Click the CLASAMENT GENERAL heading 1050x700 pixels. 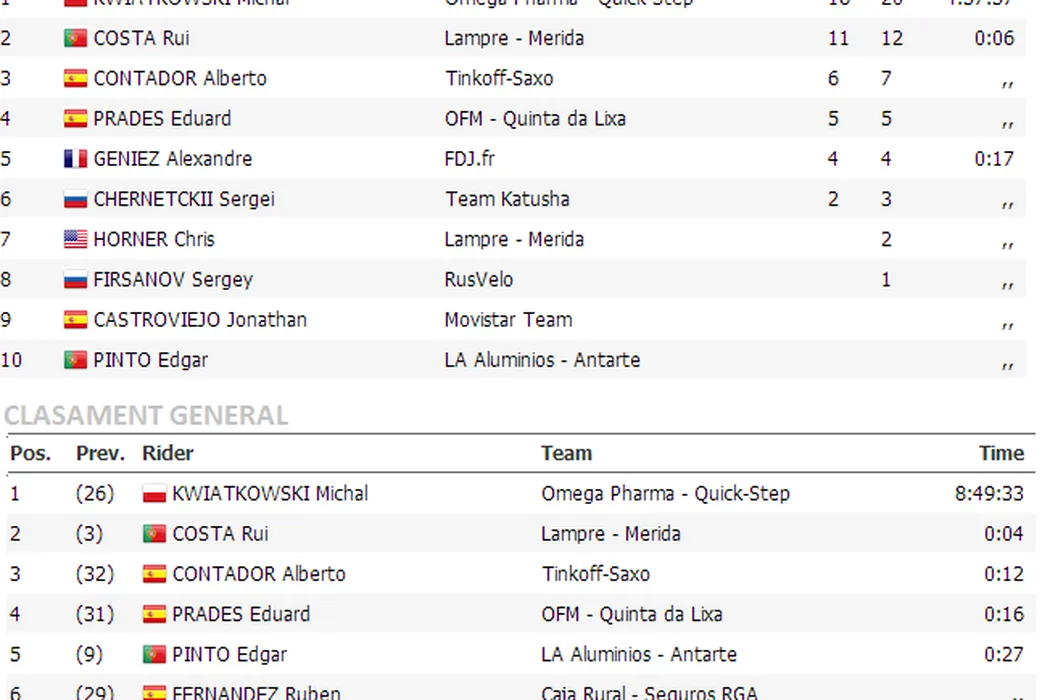(x=146, y=414)
